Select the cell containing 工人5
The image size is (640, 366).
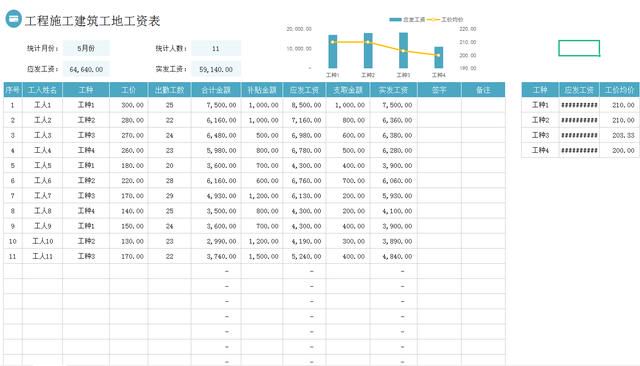point(42,166)
